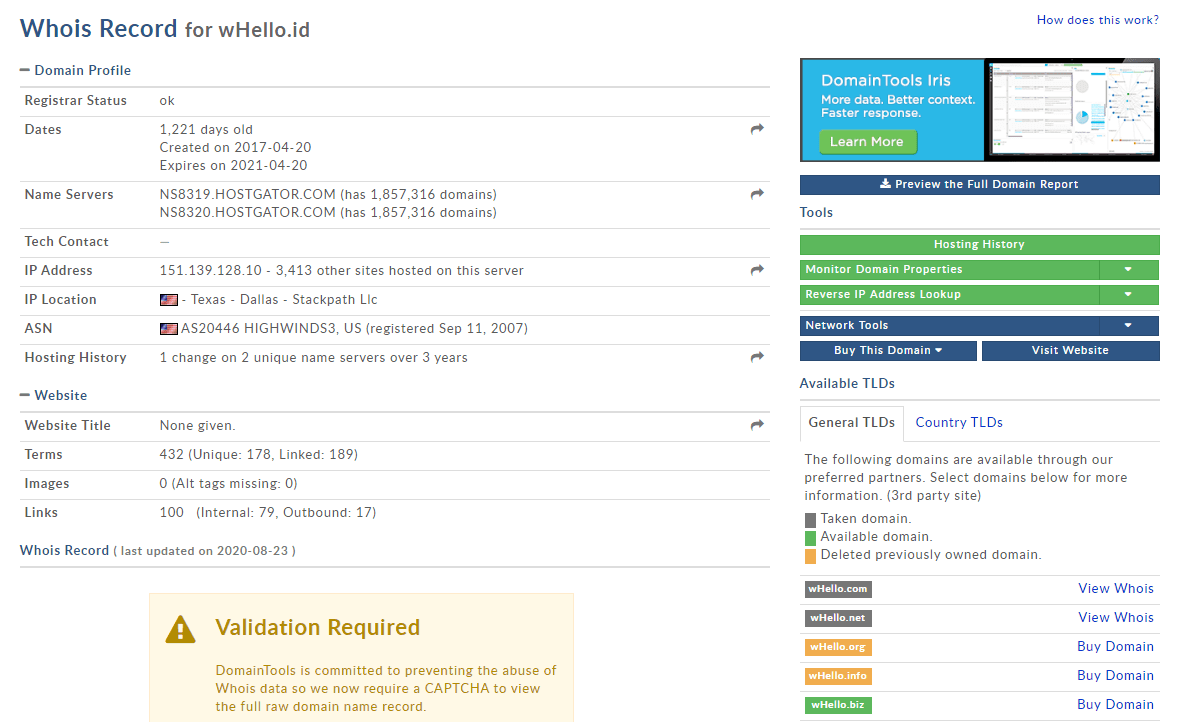Click the warning triangle in Validation Required box
The image size is (1191, 722).
click(x=180, y=628)
